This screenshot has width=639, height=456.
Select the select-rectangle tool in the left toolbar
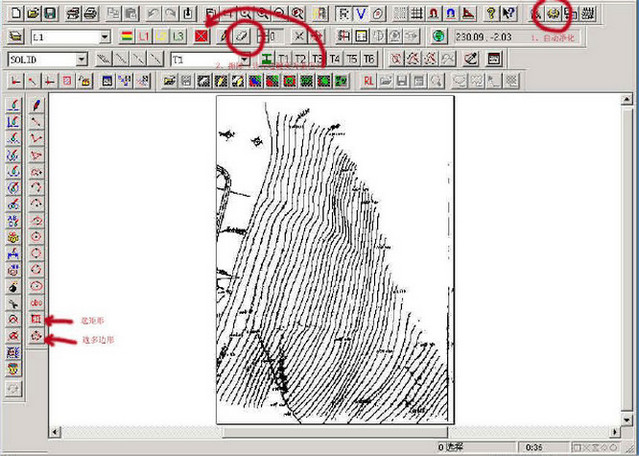[37, 320]
